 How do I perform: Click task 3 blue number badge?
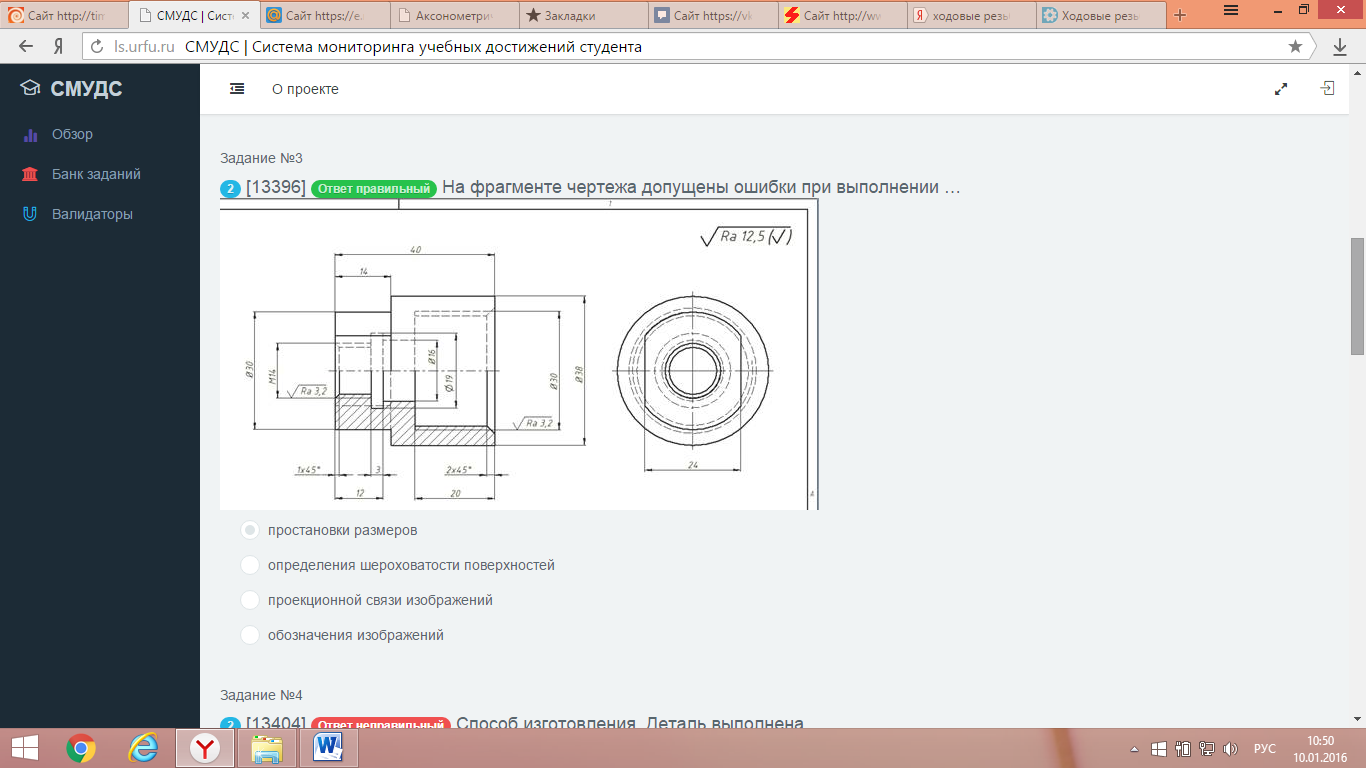(x=230, y=189)
